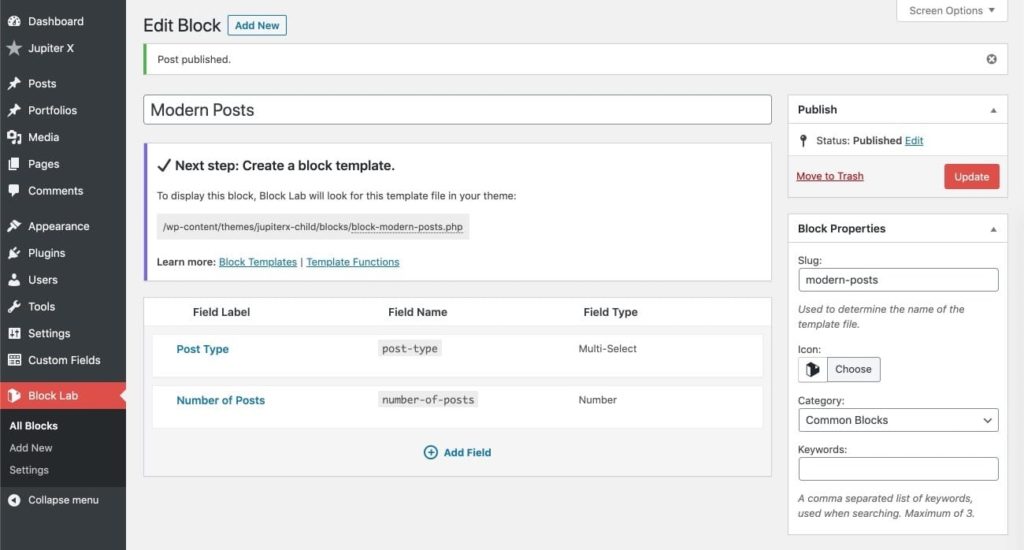Click Add New button beside Edit Block

(x=257, y=25)
